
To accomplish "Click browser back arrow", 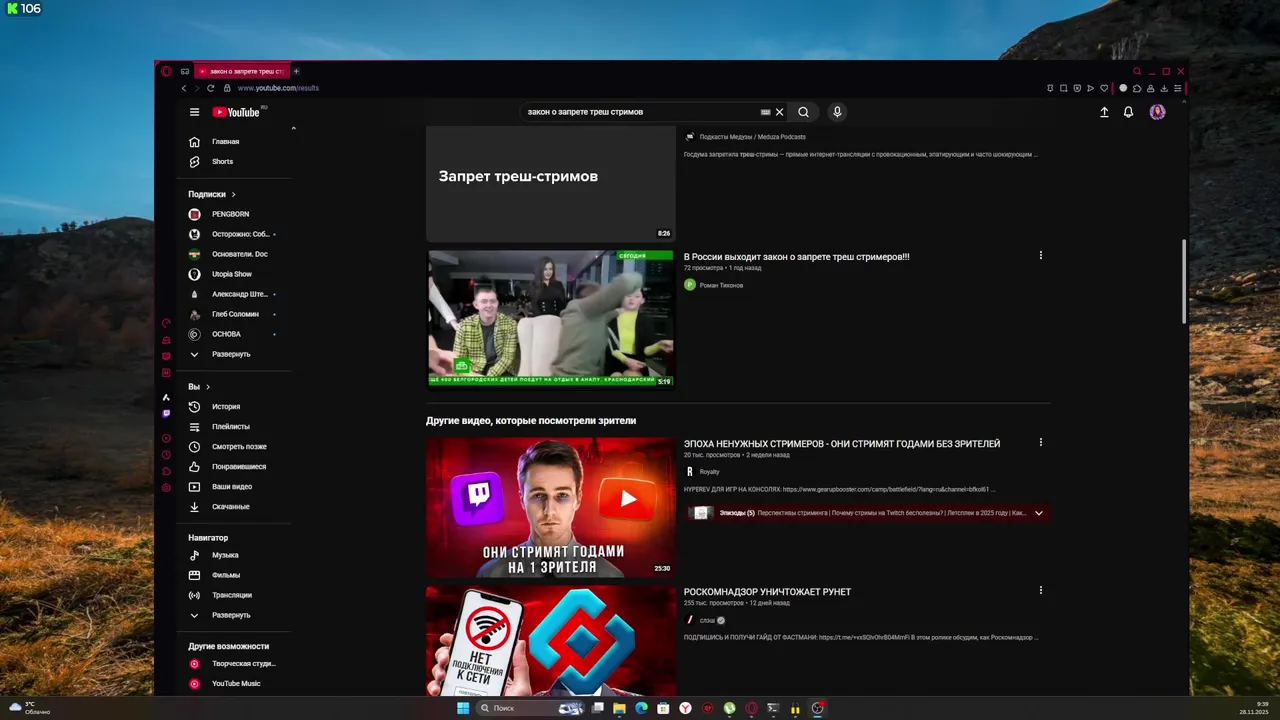I will pyautogui.click(x=184, y=88).
